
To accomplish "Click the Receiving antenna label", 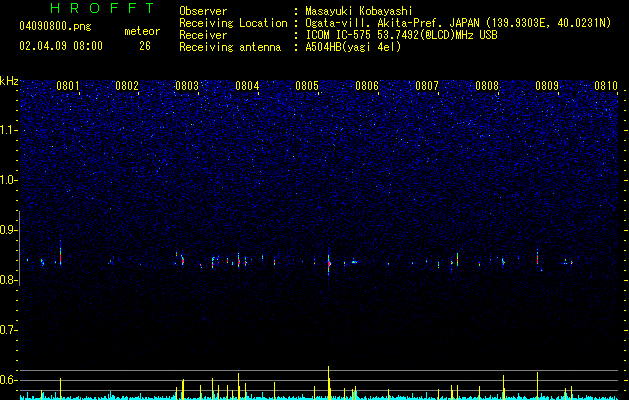I will coord(230,47).
